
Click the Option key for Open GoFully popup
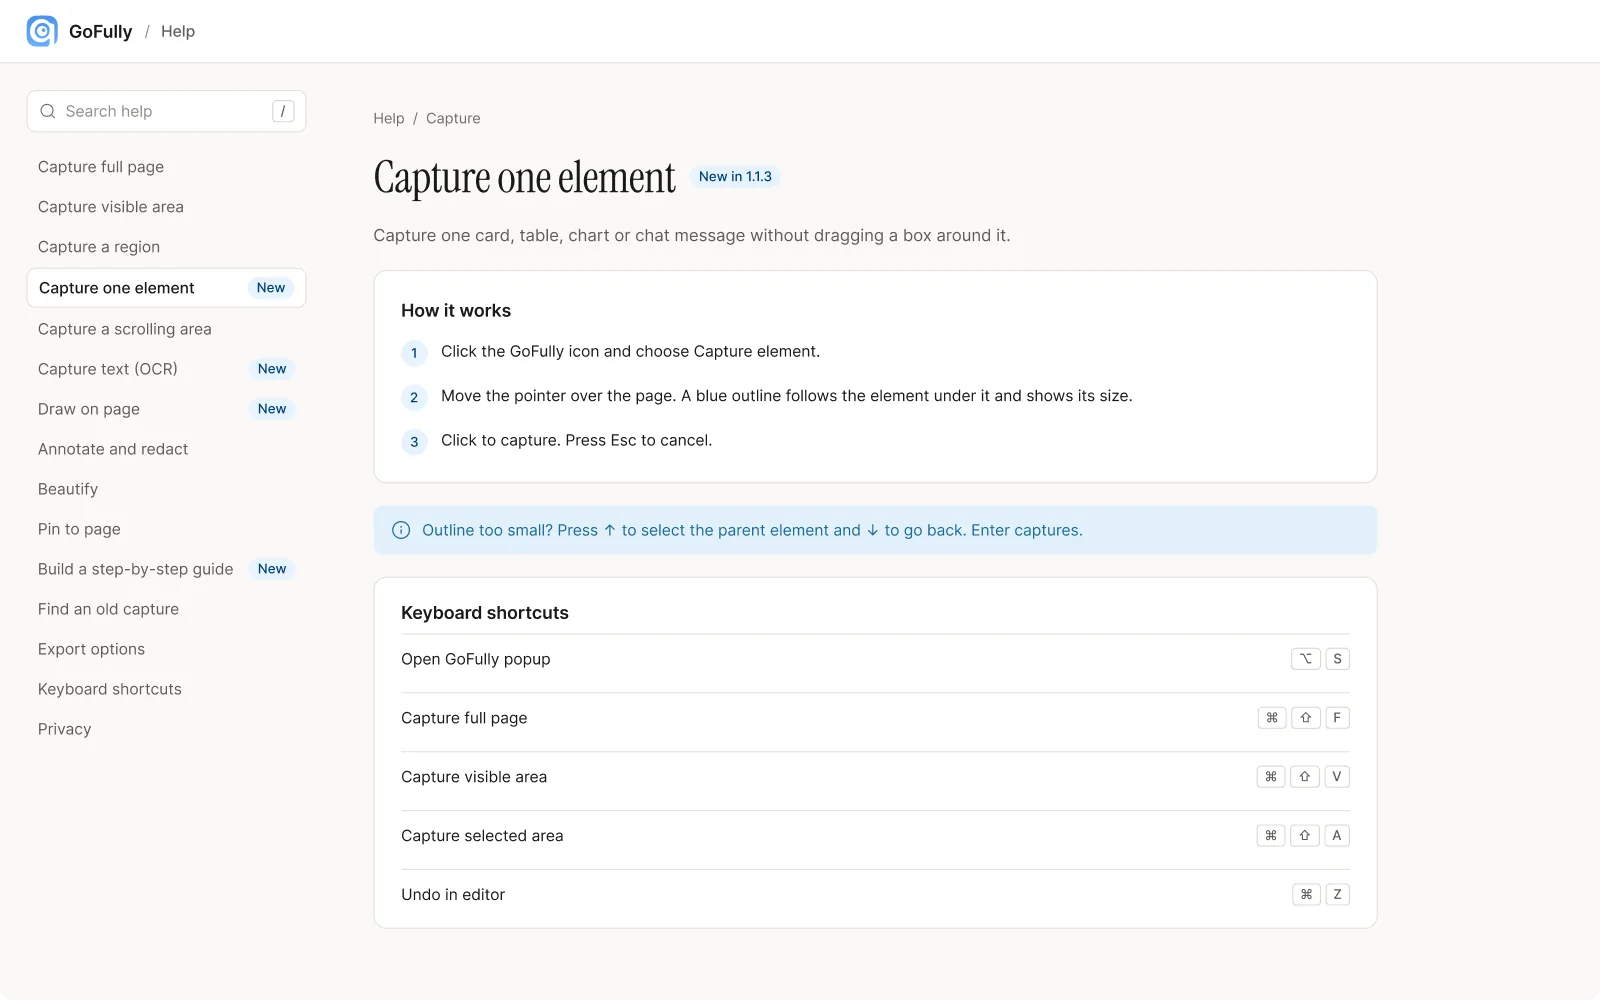coord(1305,659)
